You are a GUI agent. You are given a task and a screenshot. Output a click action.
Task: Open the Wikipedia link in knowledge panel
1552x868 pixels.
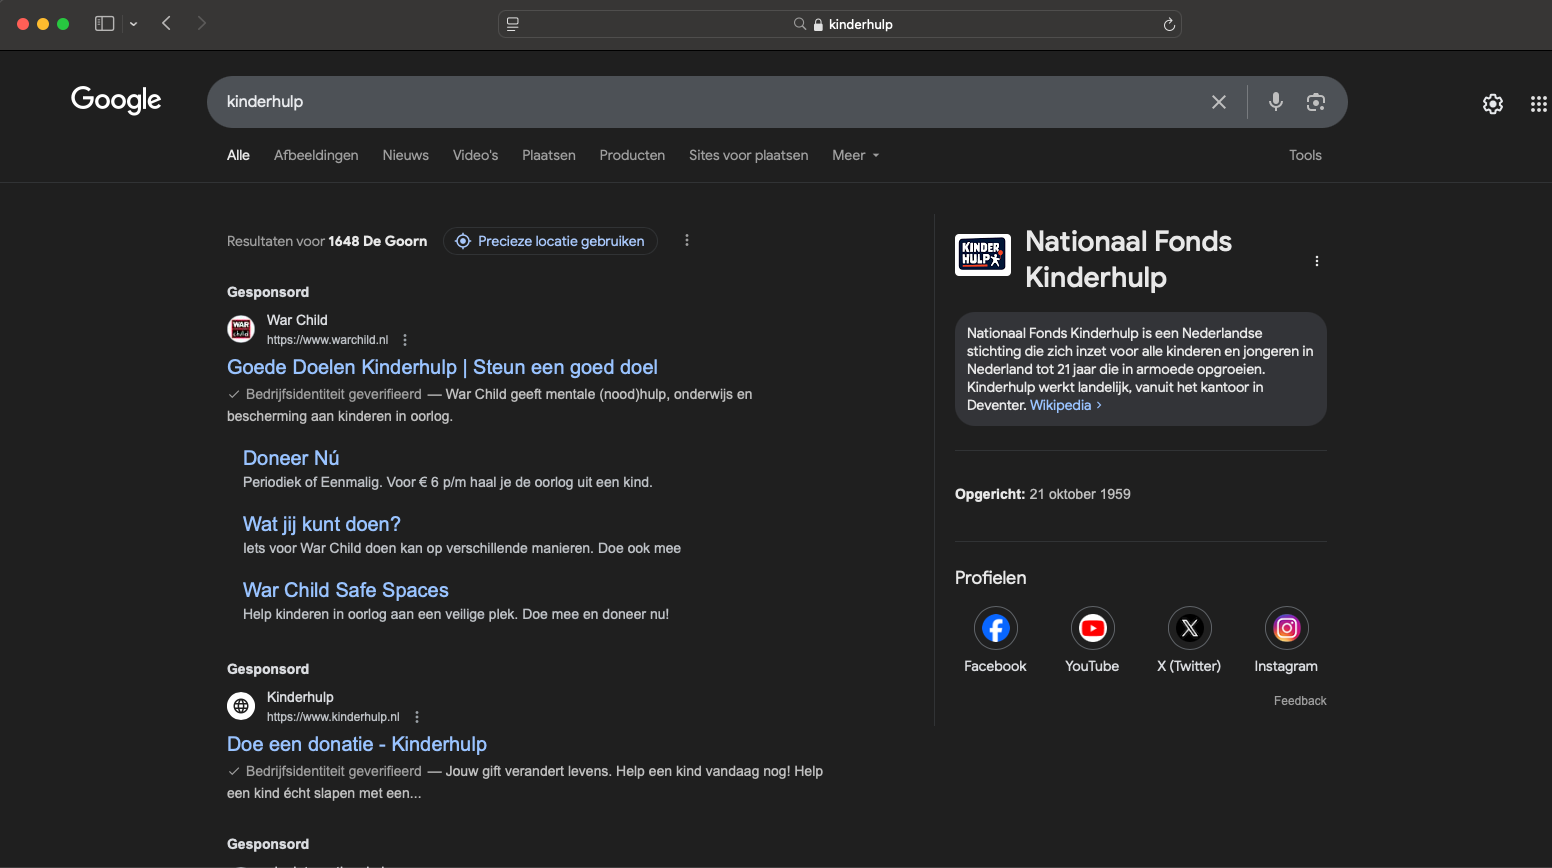[x=1060, y=405]
